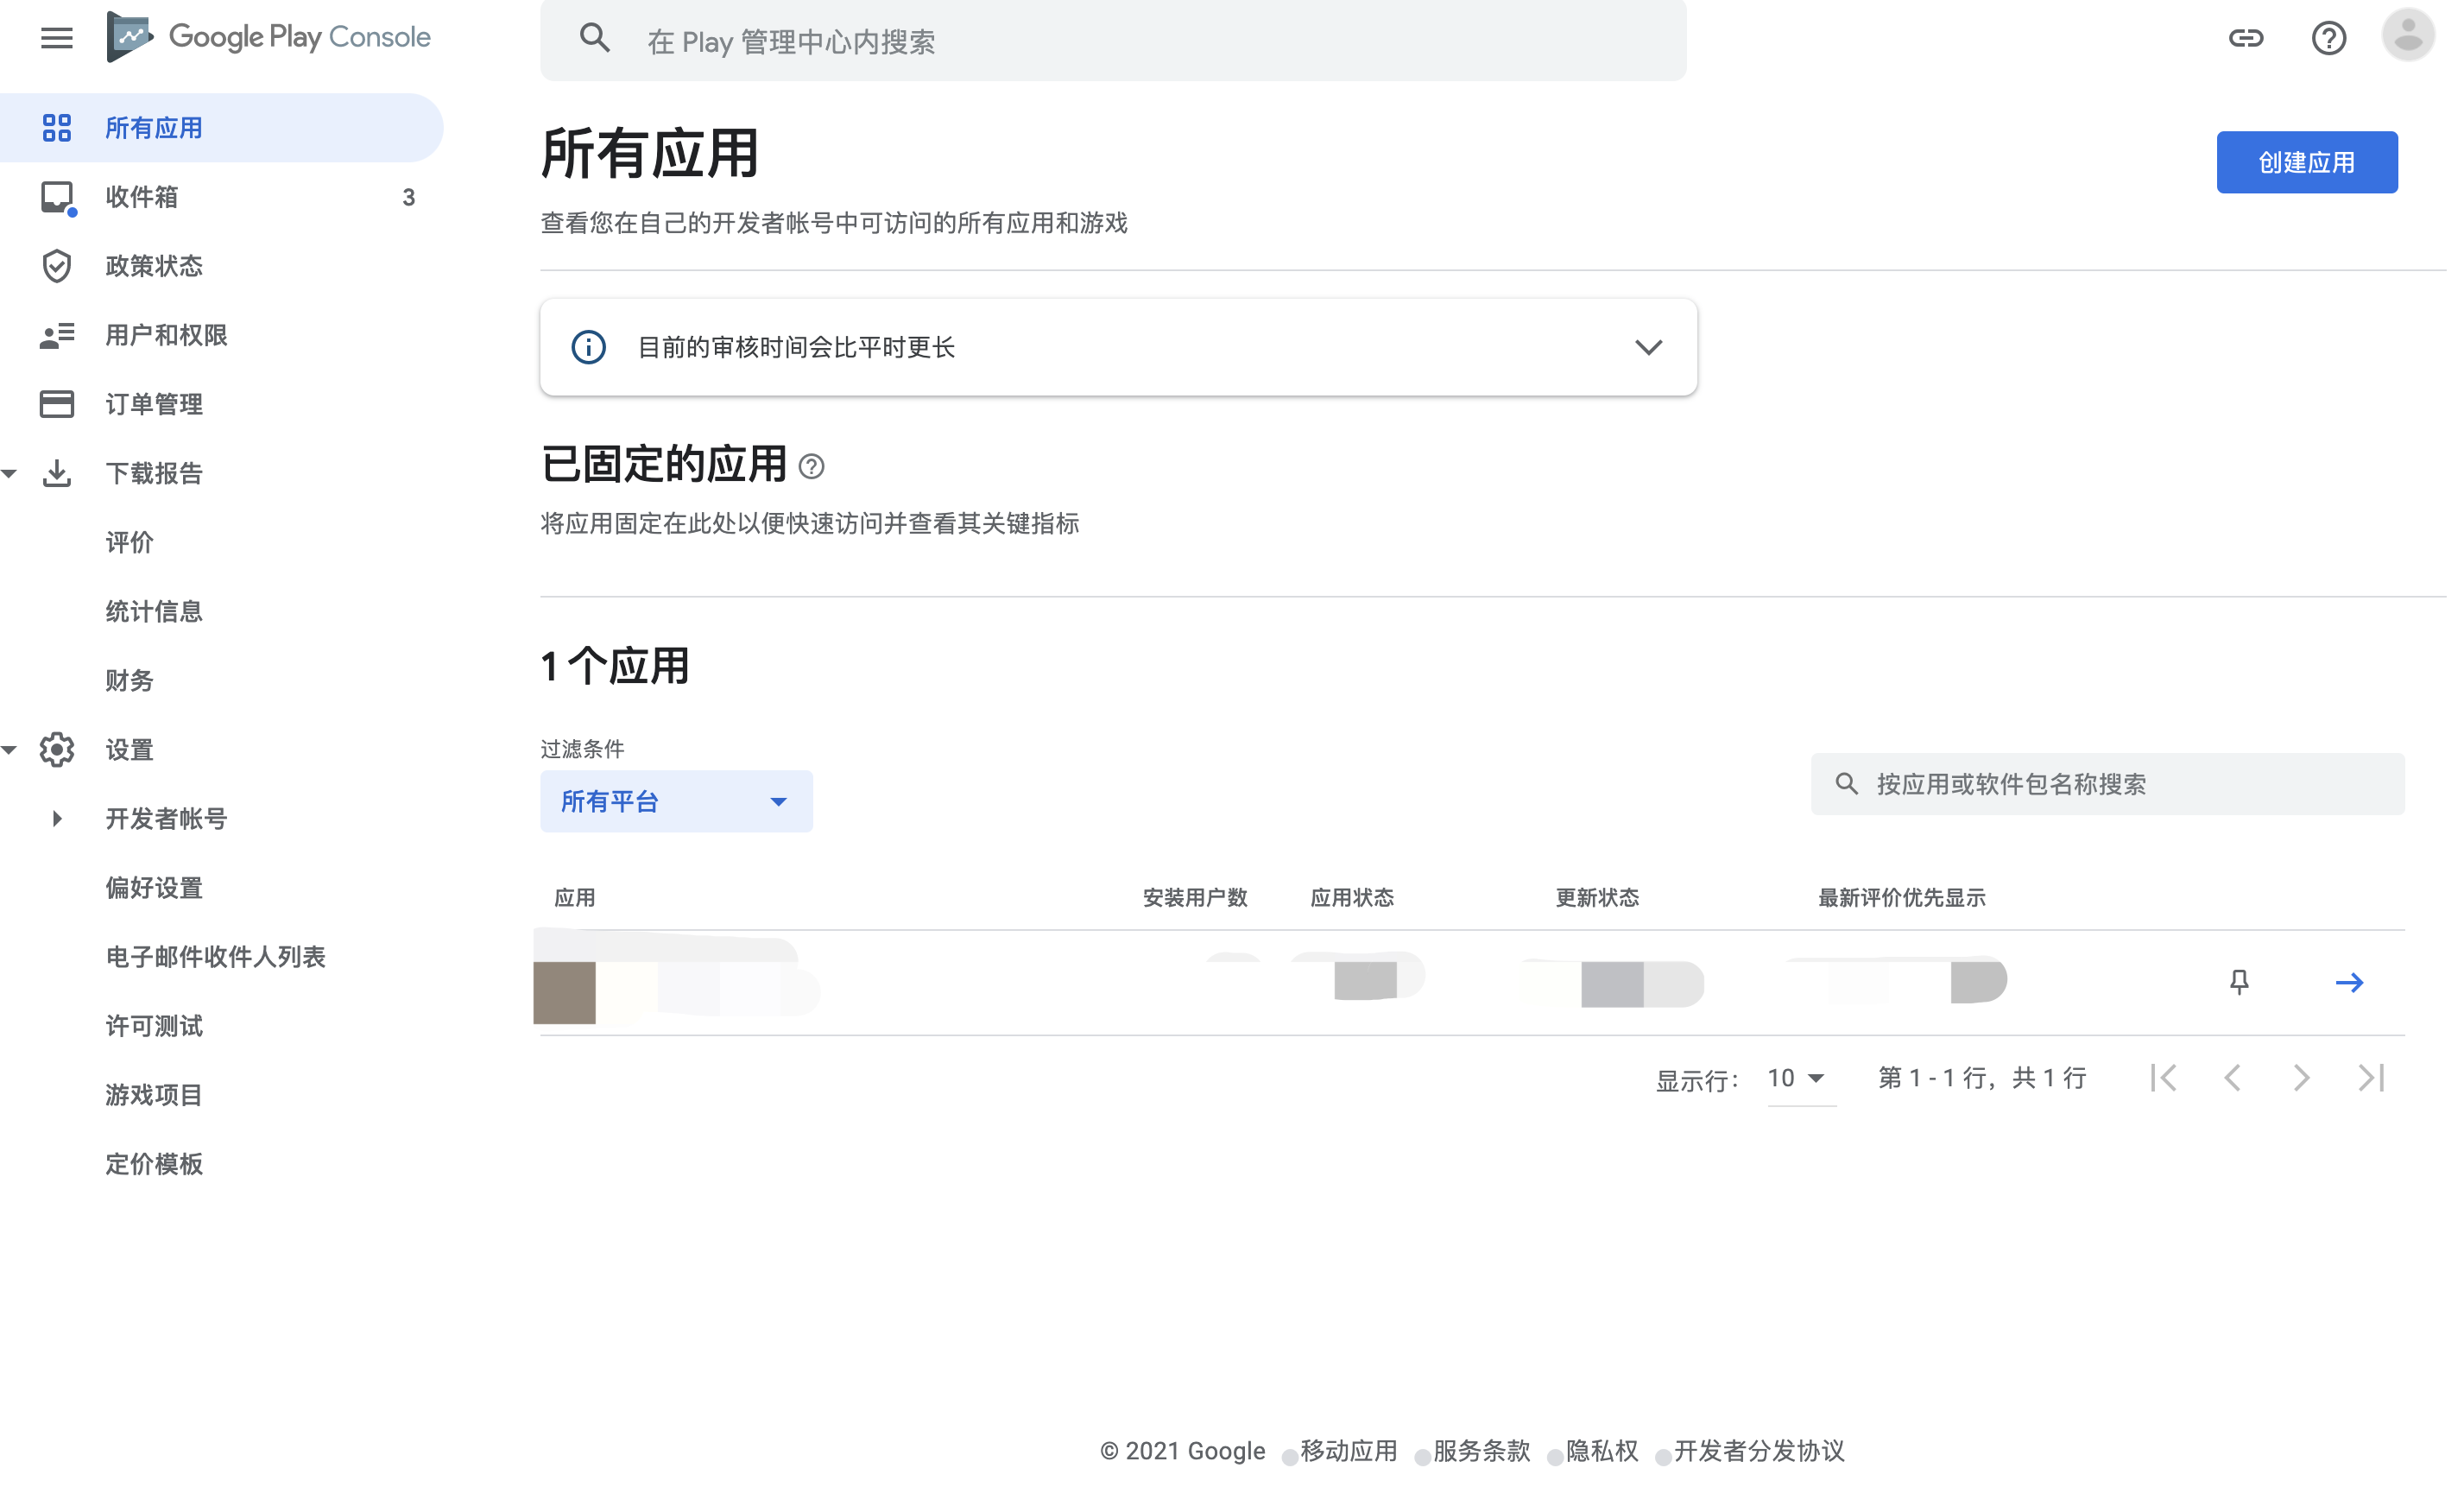Click the 收件箱 inbox icon
Screen dimensions: 2464x1487
pos(58,199)
